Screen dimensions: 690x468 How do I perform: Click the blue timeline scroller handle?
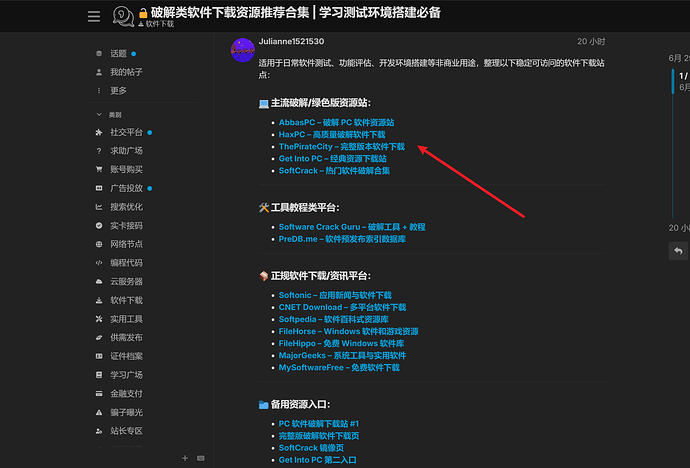point(673,81)
